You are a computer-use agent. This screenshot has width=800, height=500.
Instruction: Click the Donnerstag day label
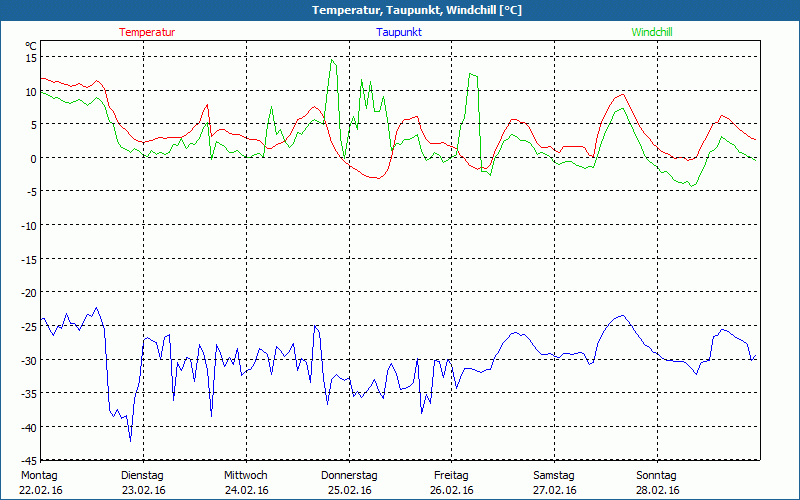point(349,476)
